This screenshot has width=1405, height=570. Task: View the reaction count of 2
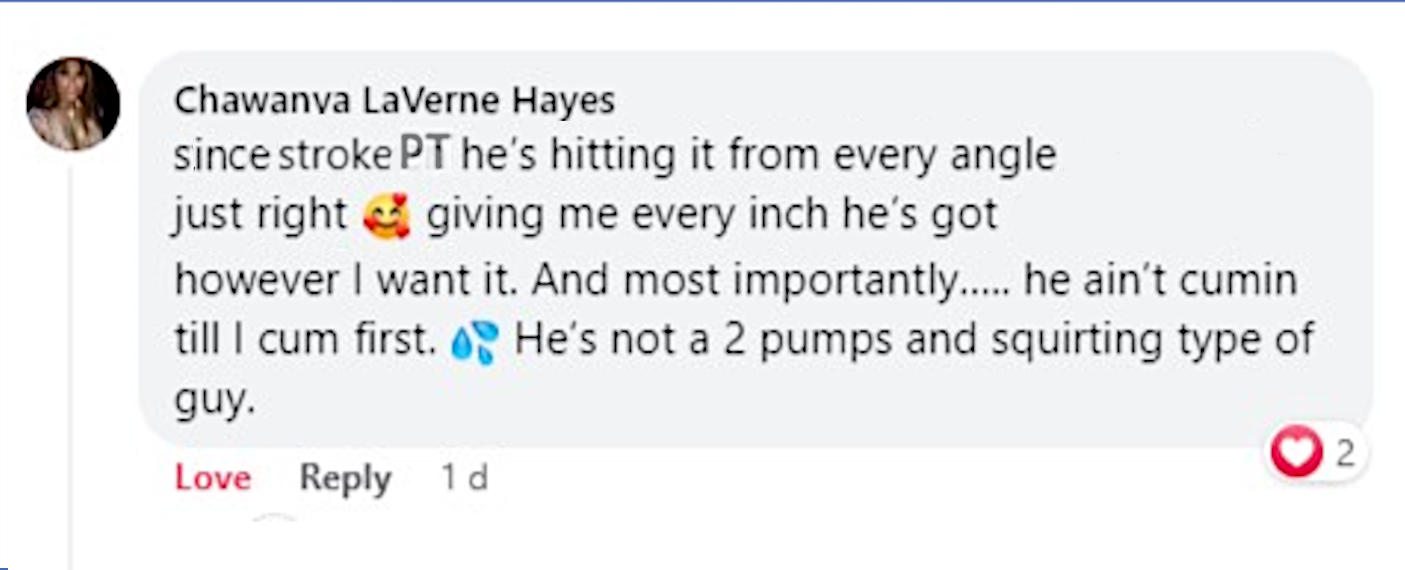point(1345,453)
